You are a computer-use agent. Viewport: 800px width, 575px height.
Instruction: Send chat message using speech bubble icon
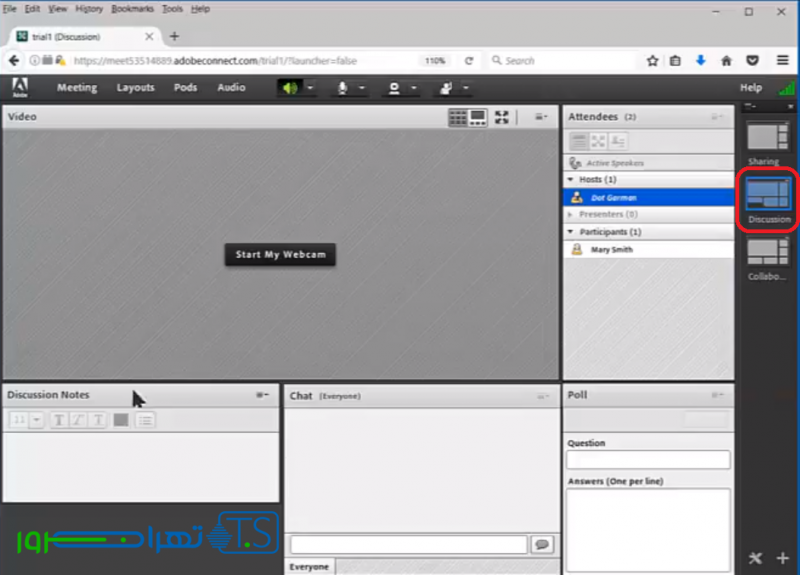tap(542, 544)
